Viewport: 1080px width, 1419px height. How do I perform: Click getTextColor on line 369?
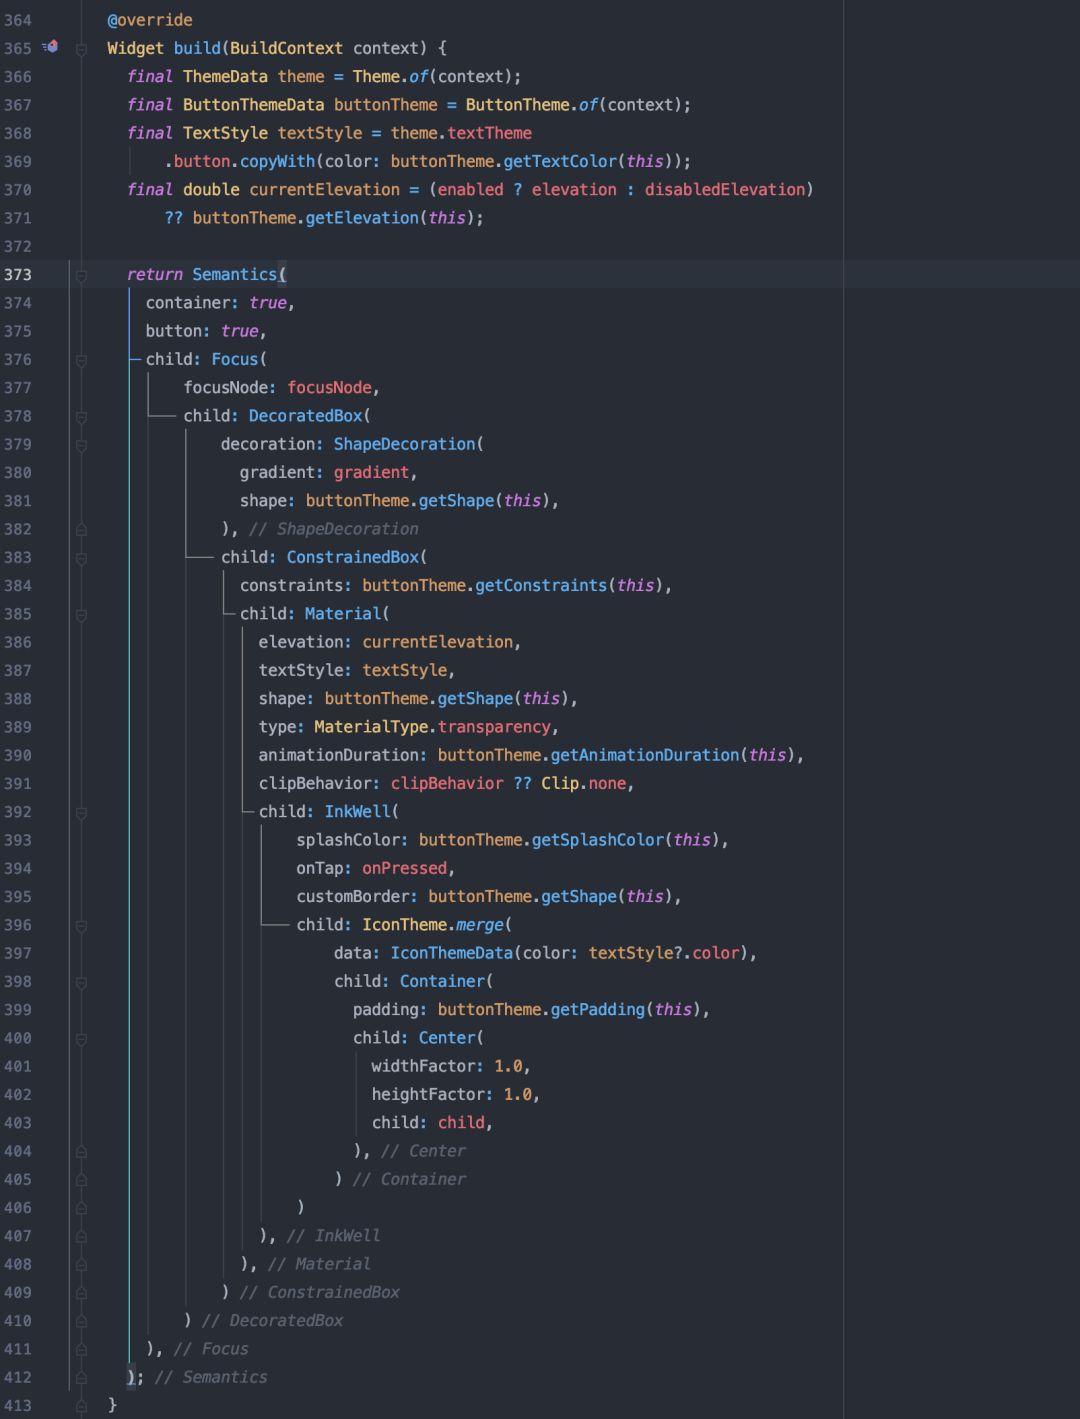point(560,161)
